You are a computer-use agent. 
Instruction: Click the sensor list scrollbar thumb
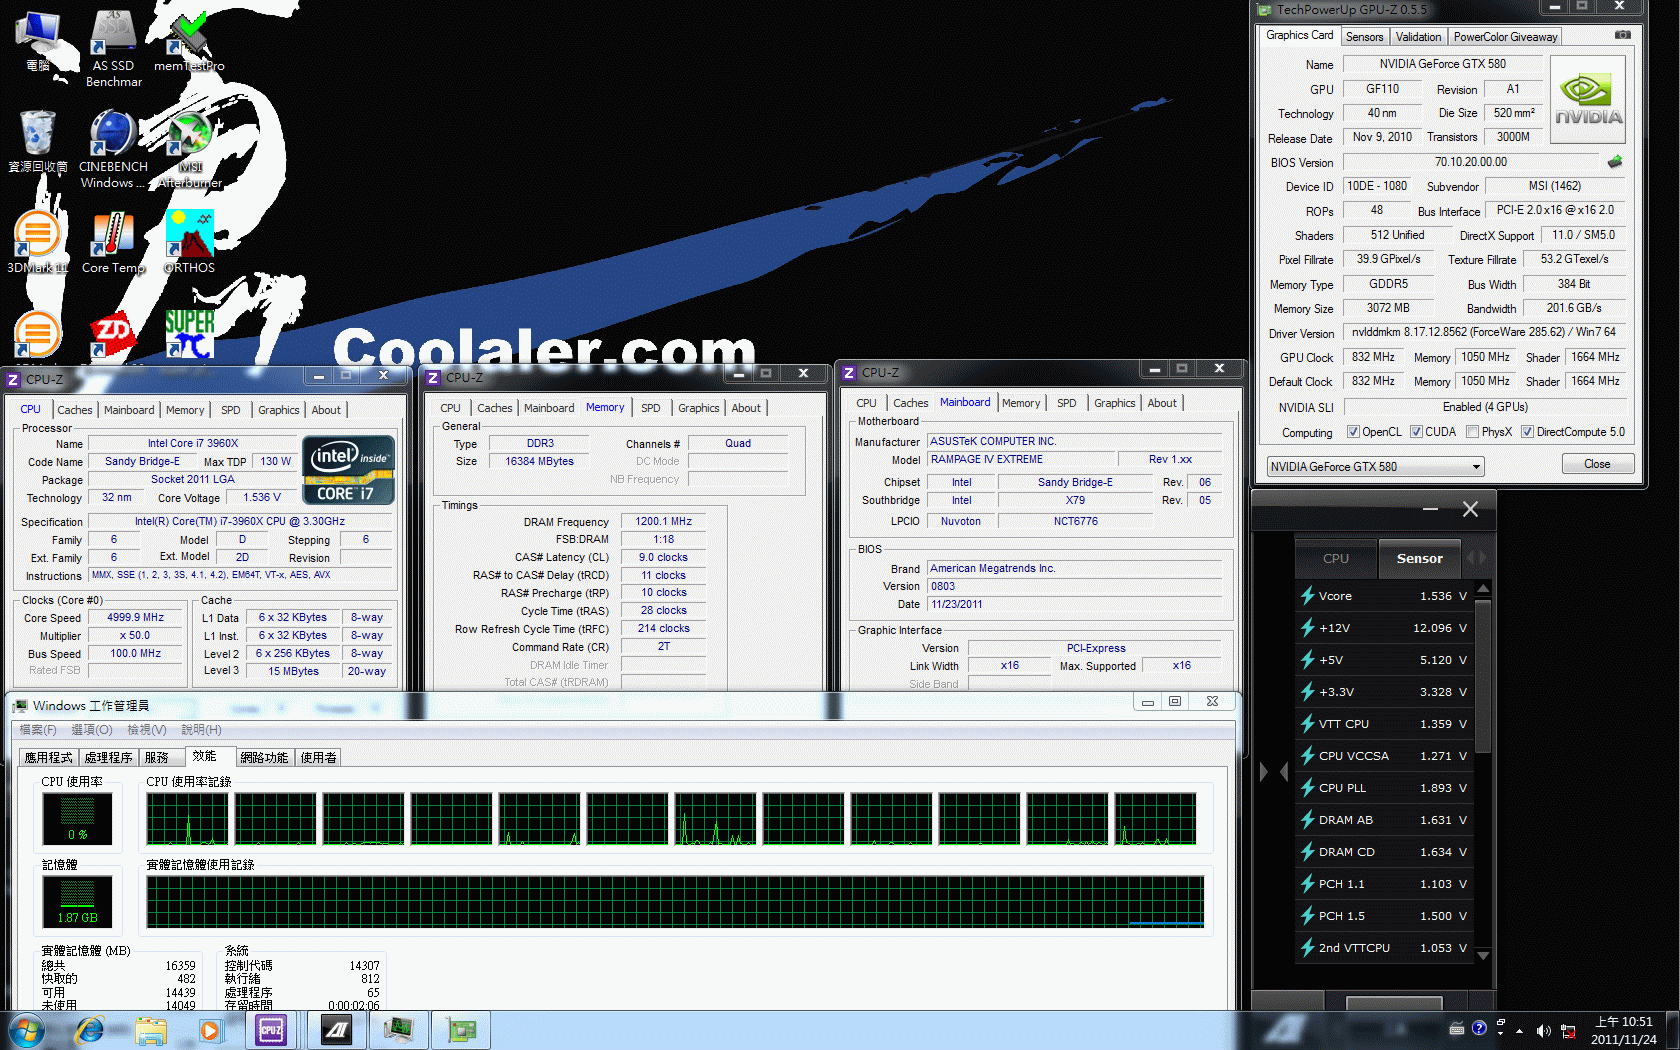pyautogui.click(x=1483, y=676)
